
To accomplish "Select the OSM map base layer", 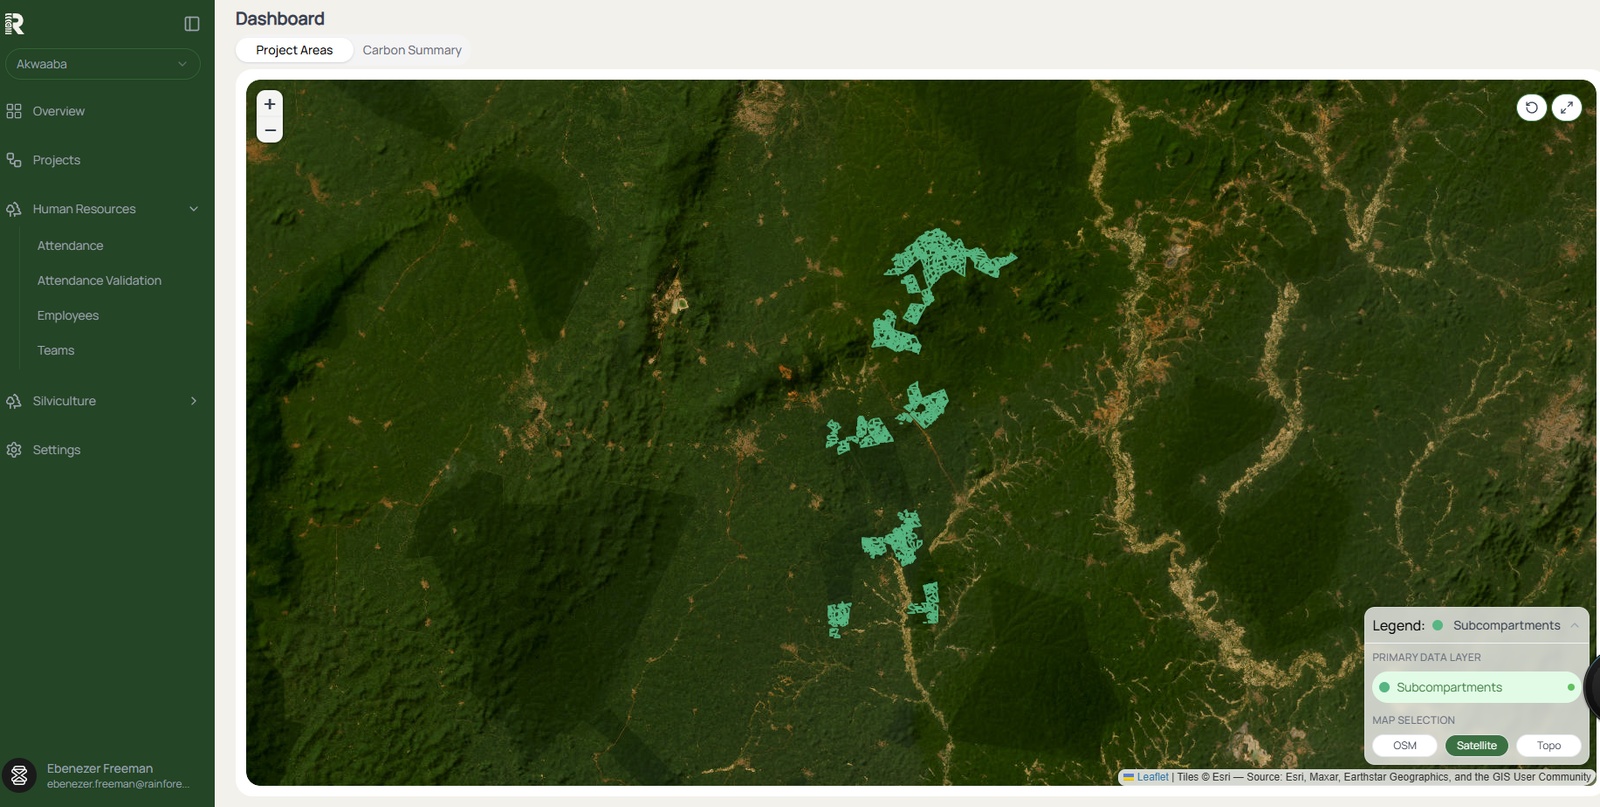I will tap(1404, 745).
